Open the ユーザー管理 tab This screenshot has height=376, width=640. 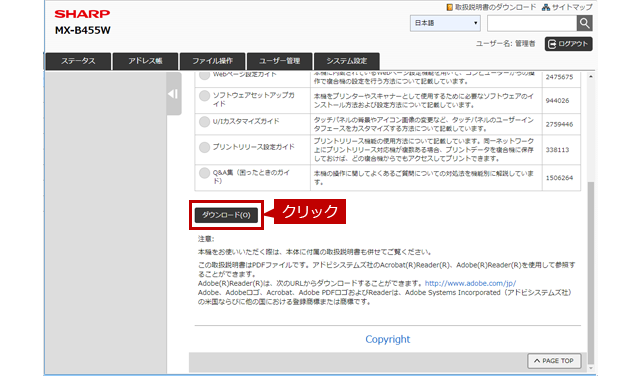(280, 61)
